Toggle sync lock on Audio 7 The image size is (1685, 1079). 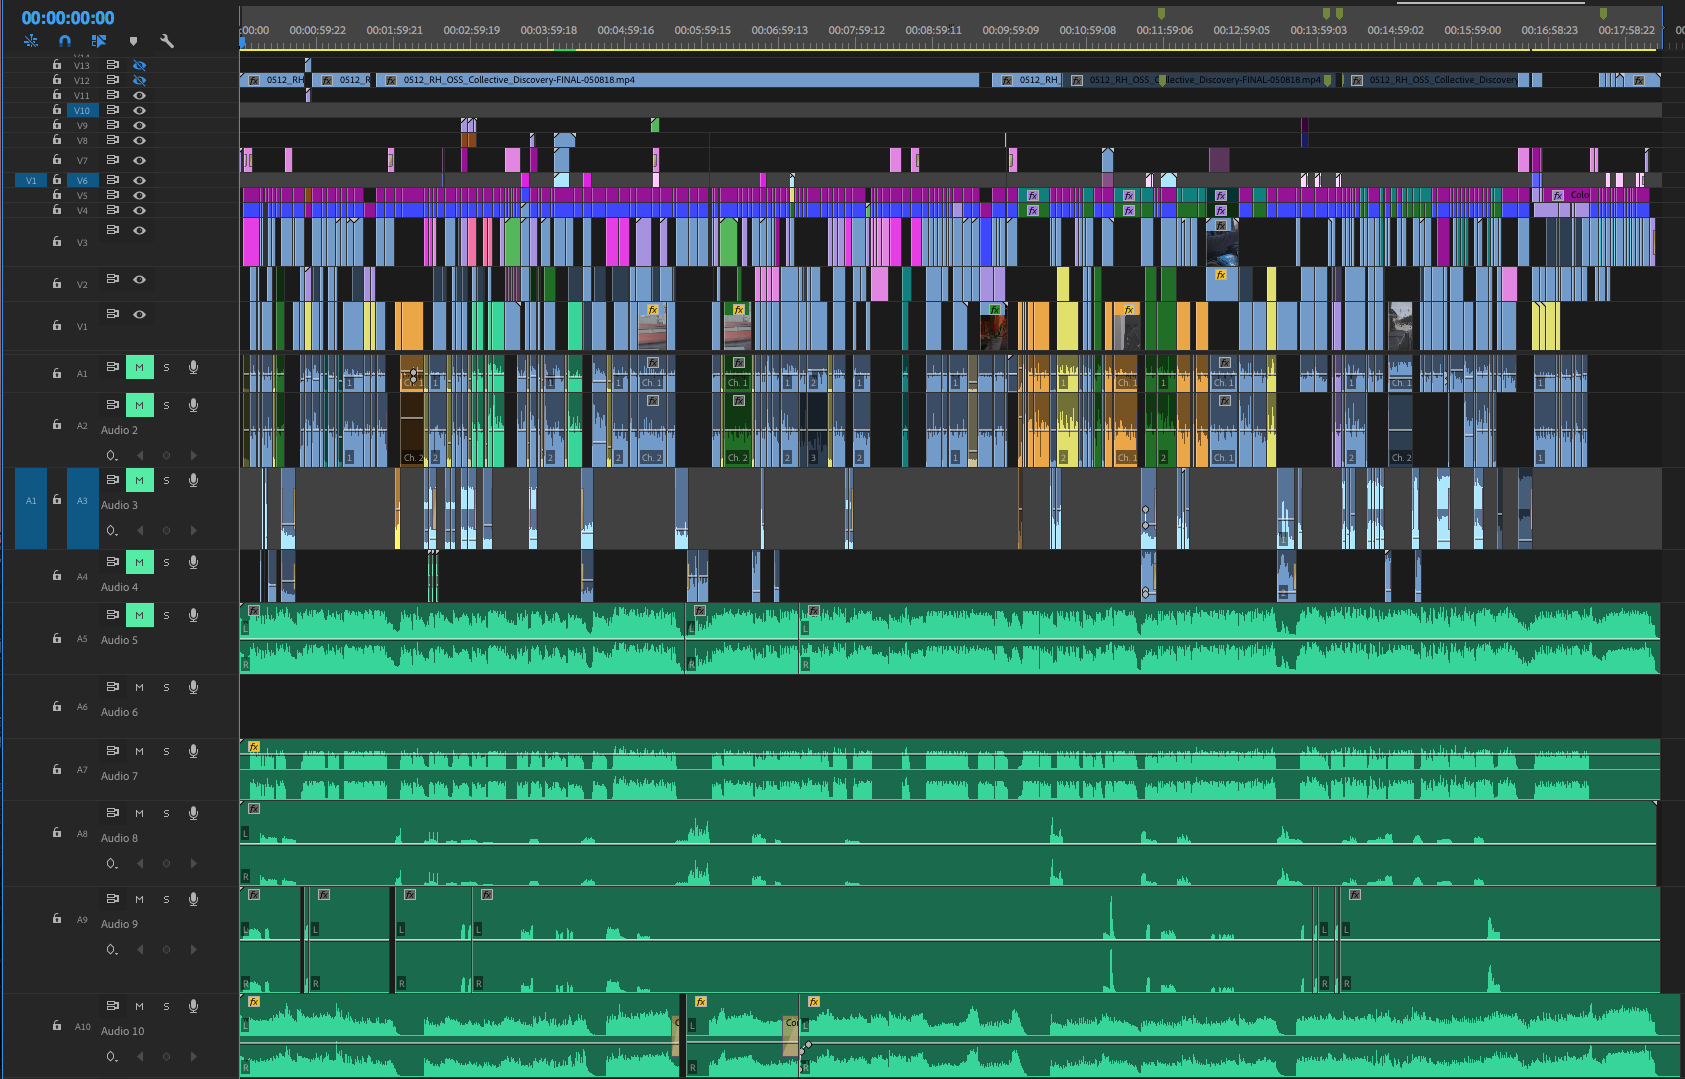click(113, 751)
